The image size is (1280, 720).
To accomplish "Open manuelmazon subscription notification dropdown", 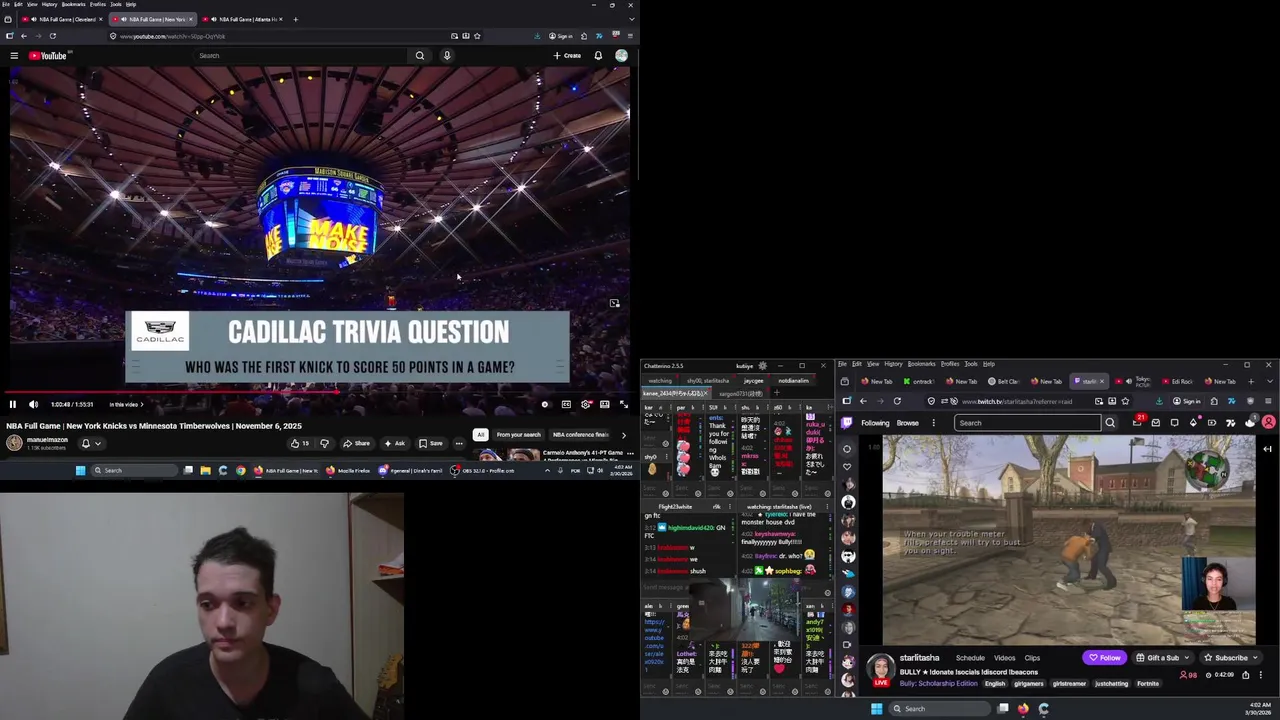I will [x=91, y=443].
